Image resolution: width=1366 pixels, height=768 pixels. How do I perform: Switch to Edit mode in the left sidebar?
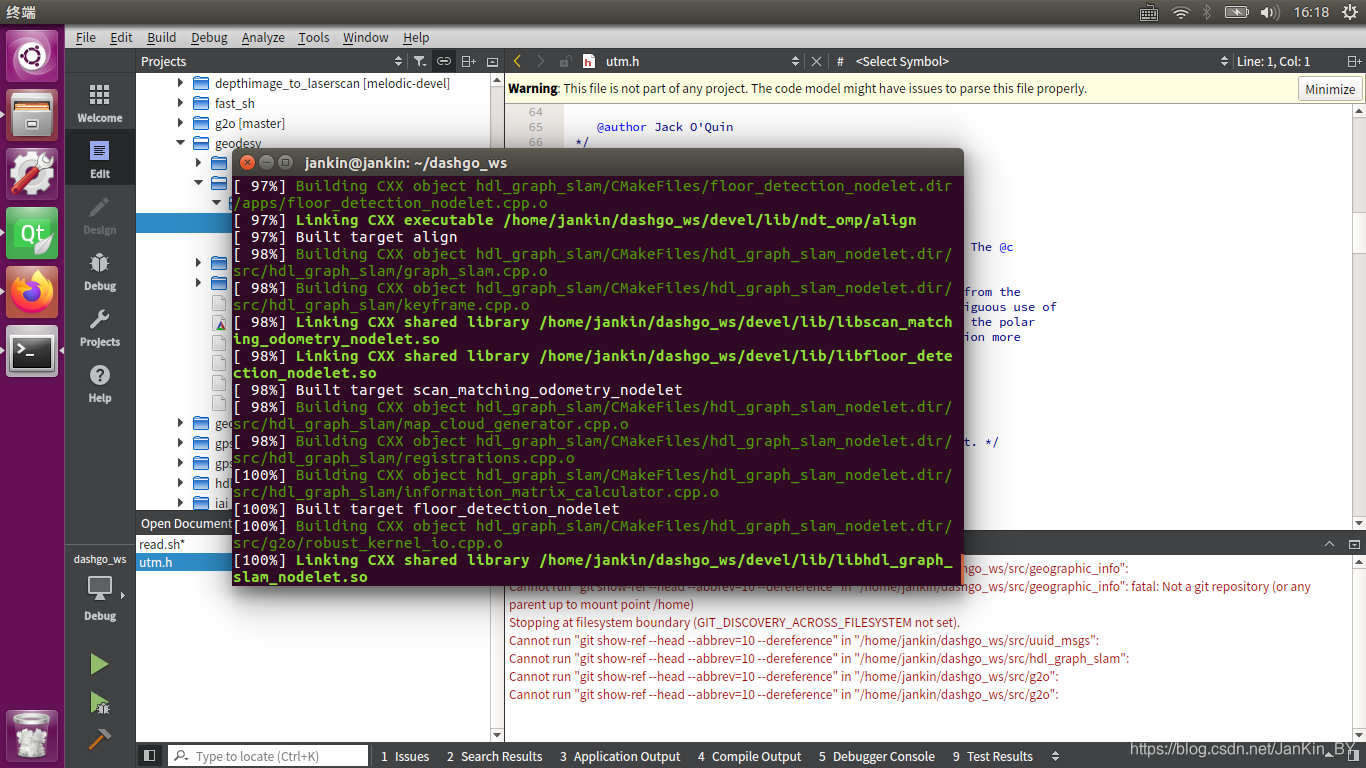tap(99, 158)
